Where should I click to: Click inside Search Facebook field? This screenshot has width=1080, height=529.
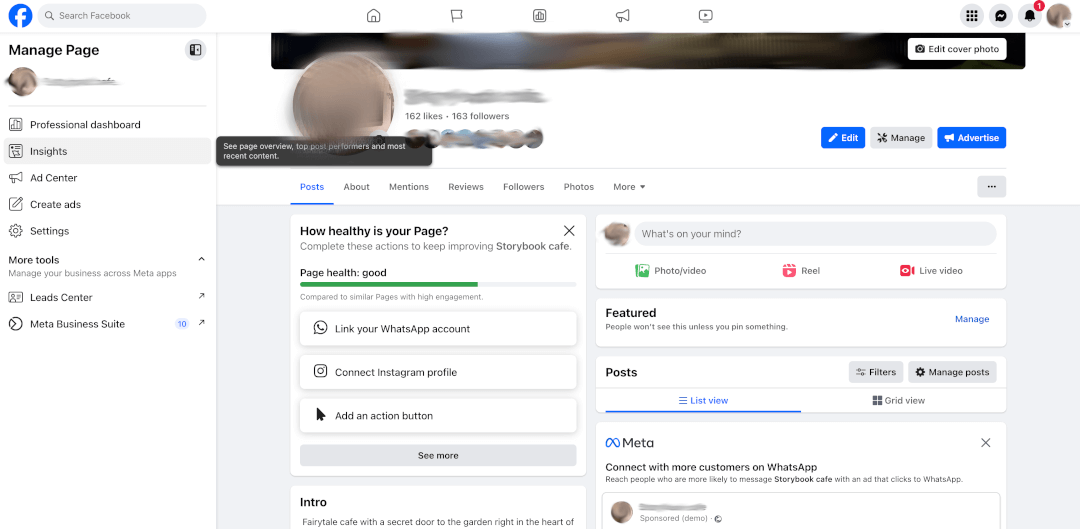122,15
